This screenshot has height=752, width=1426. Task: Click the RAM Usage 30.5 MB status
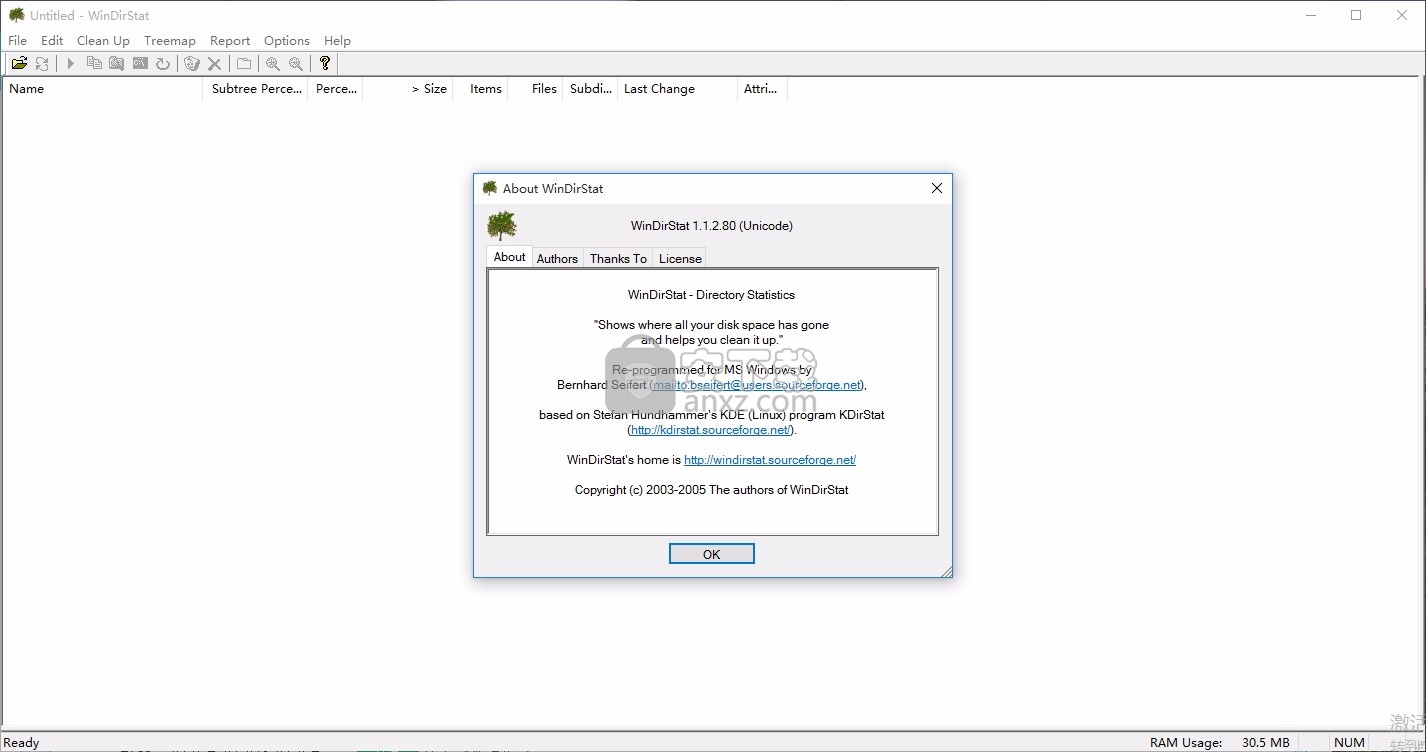[1220, 743]
